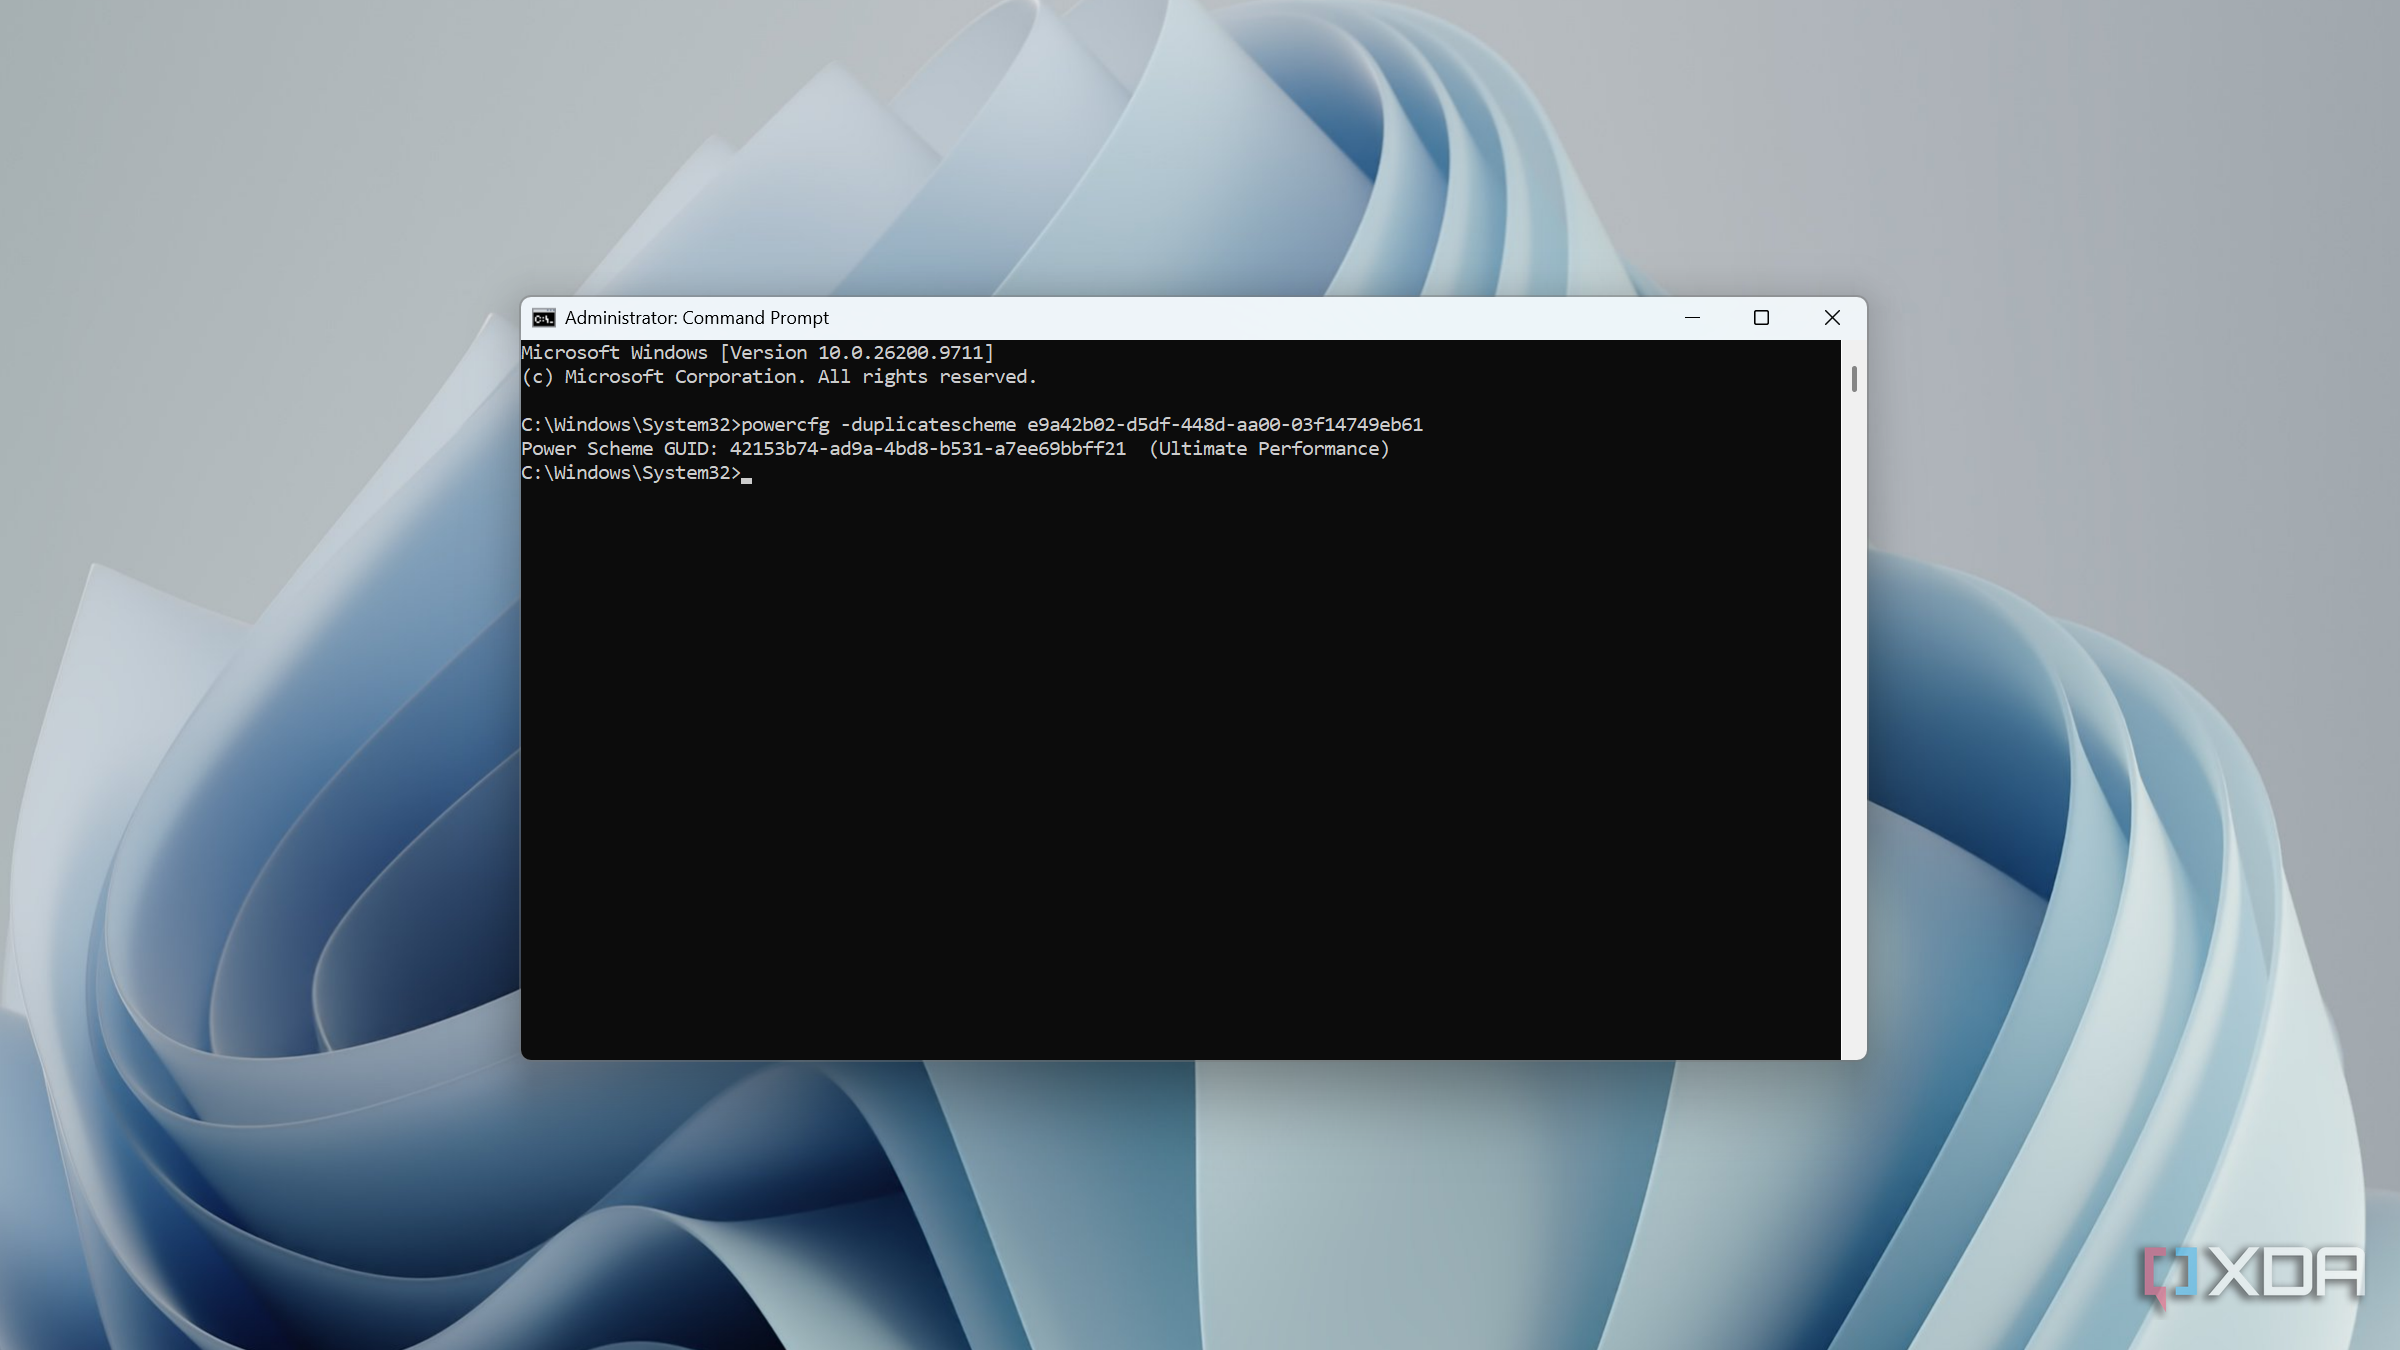Image resolution: width=2400 pixels, height=1350 pixels.
Task: Click the 'Administrator: Command Prompt' title text
Action: [696, 318]
